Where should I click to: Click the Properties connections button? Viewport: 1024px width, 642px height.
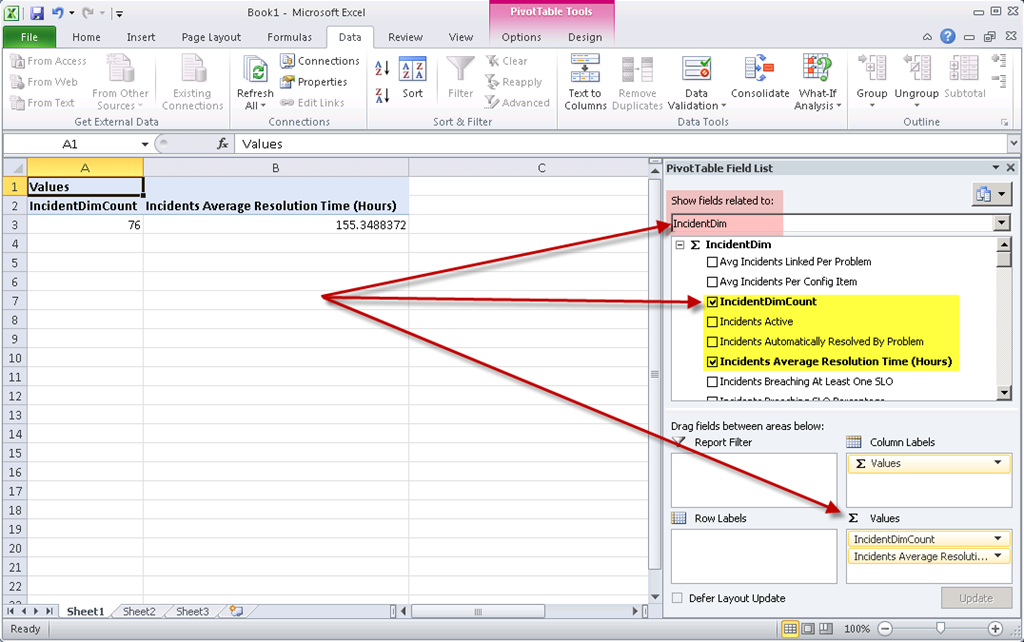click(321, 82)
